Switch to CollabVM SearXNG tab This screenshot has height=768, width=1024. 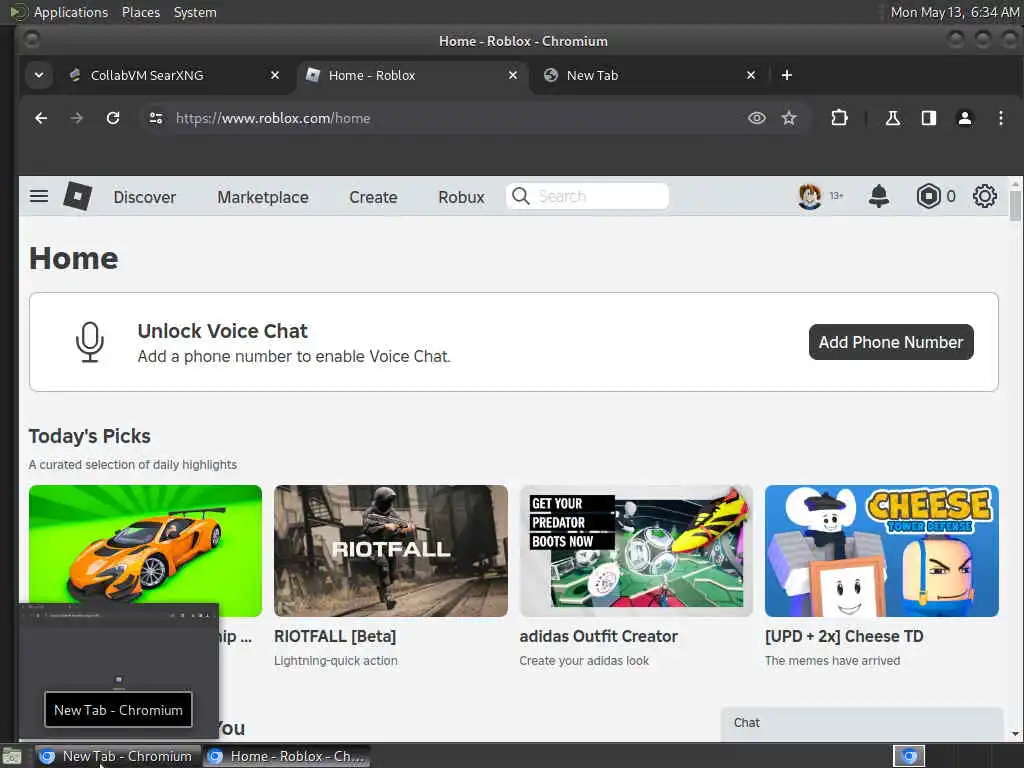click(147, 75)
